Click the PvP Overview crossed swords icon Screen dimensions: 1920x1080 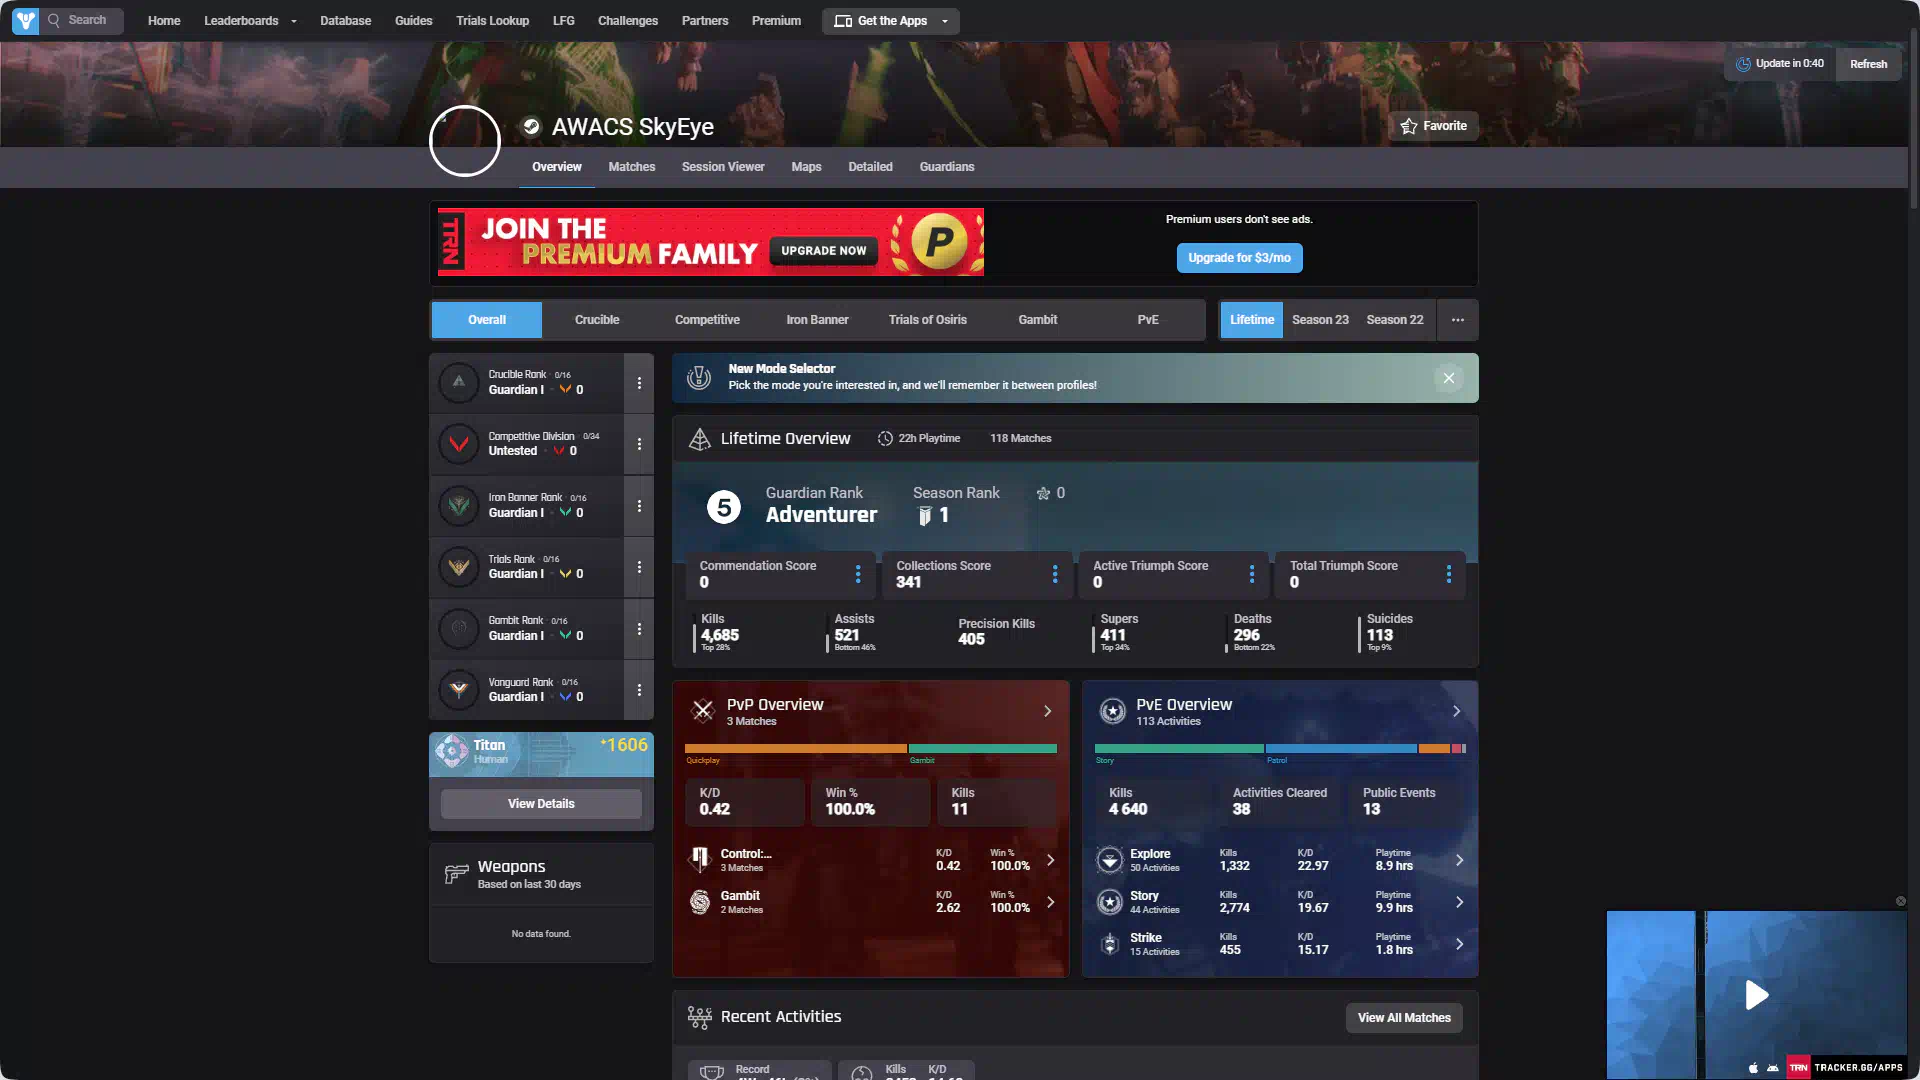point(703,711)
